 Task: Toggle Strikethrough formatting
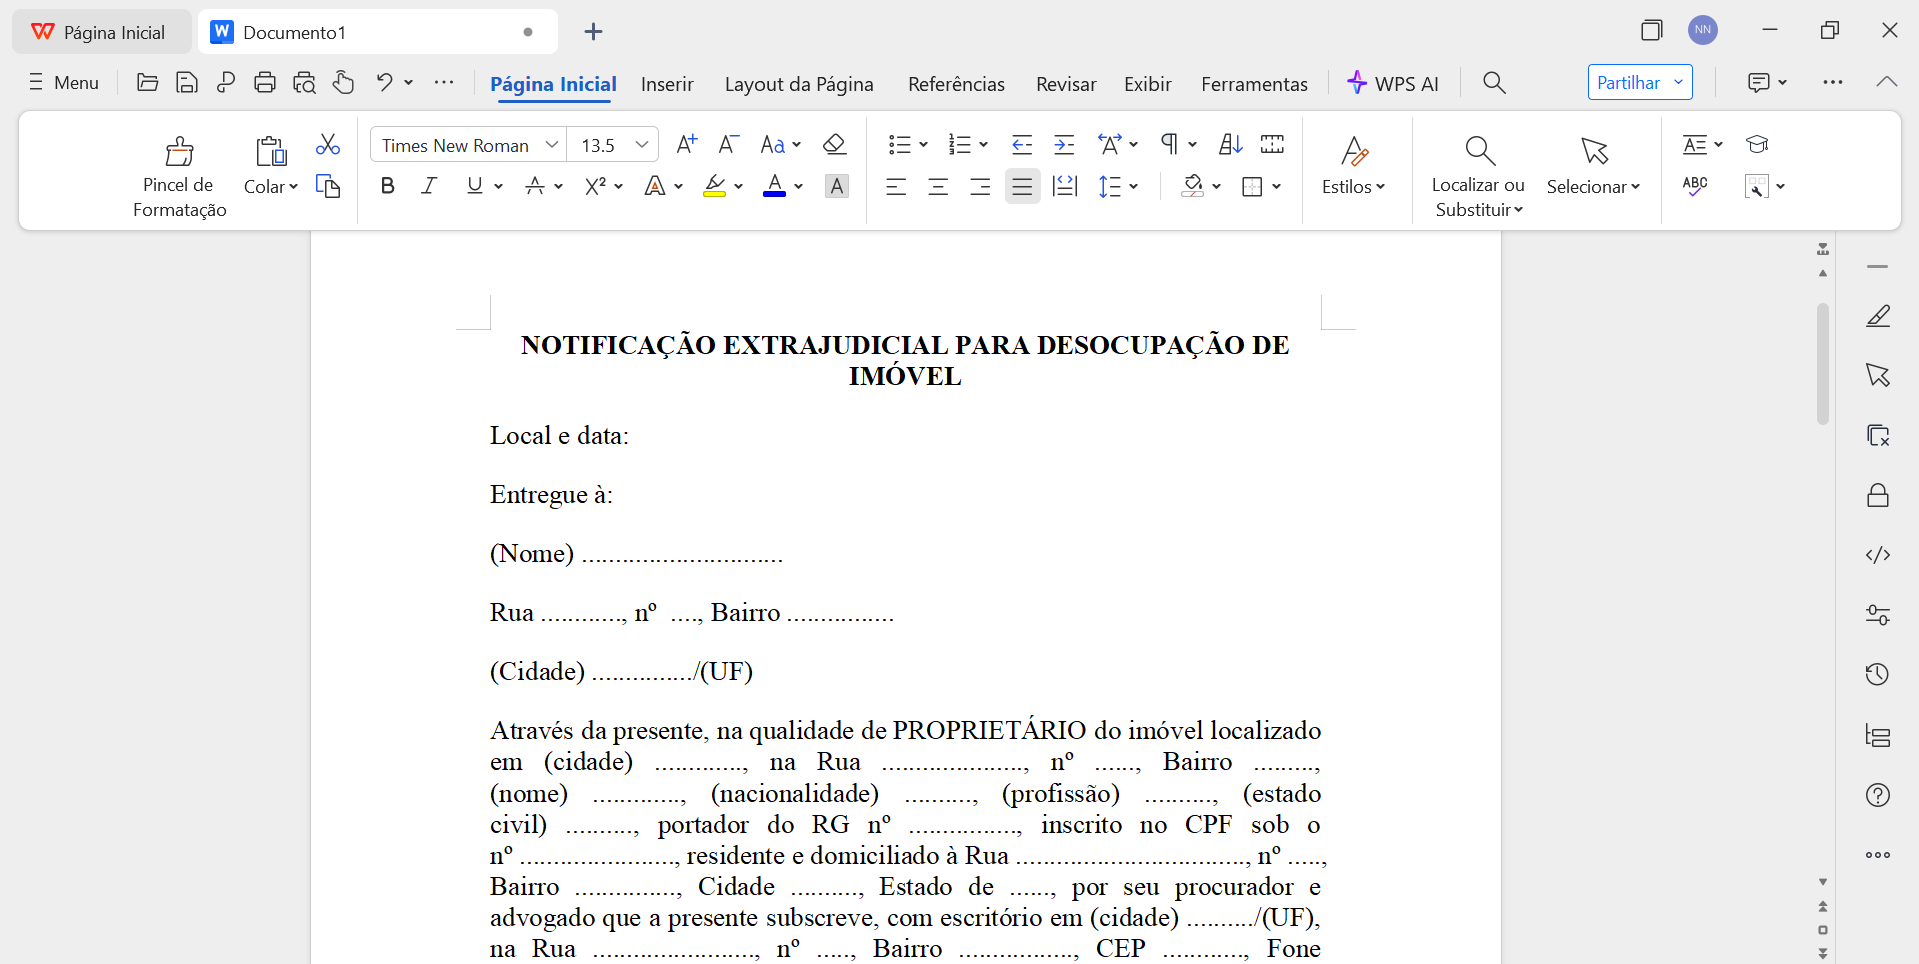click(x=536, y=186)
